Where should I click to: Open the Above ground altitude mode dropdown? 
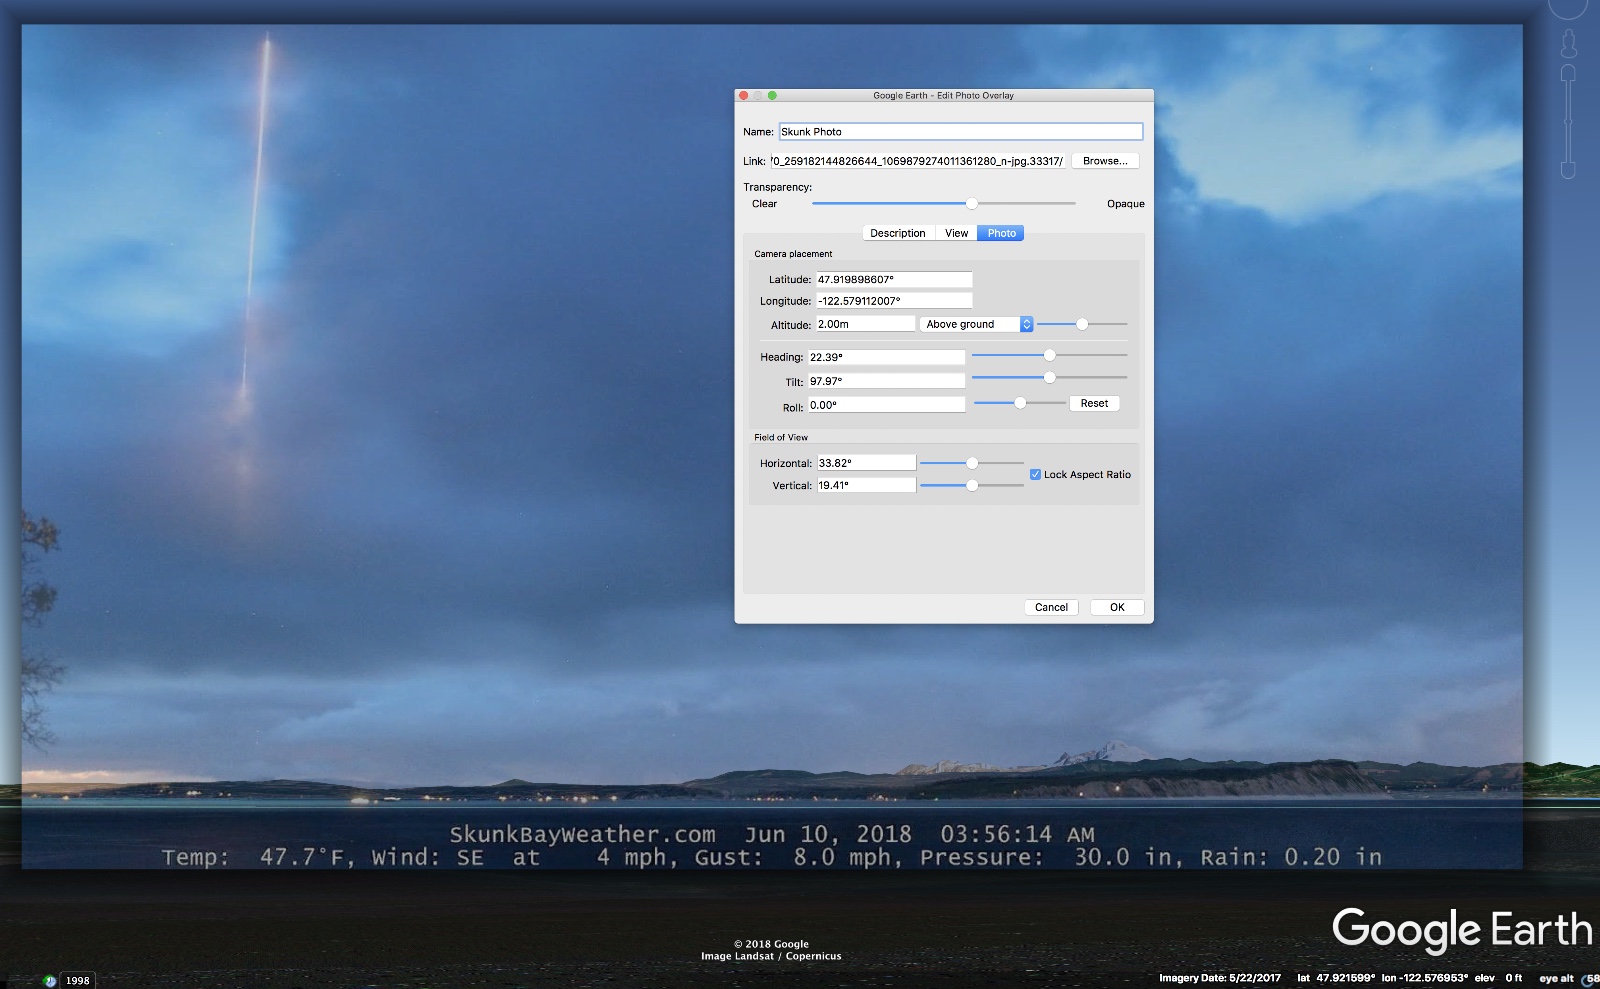tap(977, 324)
